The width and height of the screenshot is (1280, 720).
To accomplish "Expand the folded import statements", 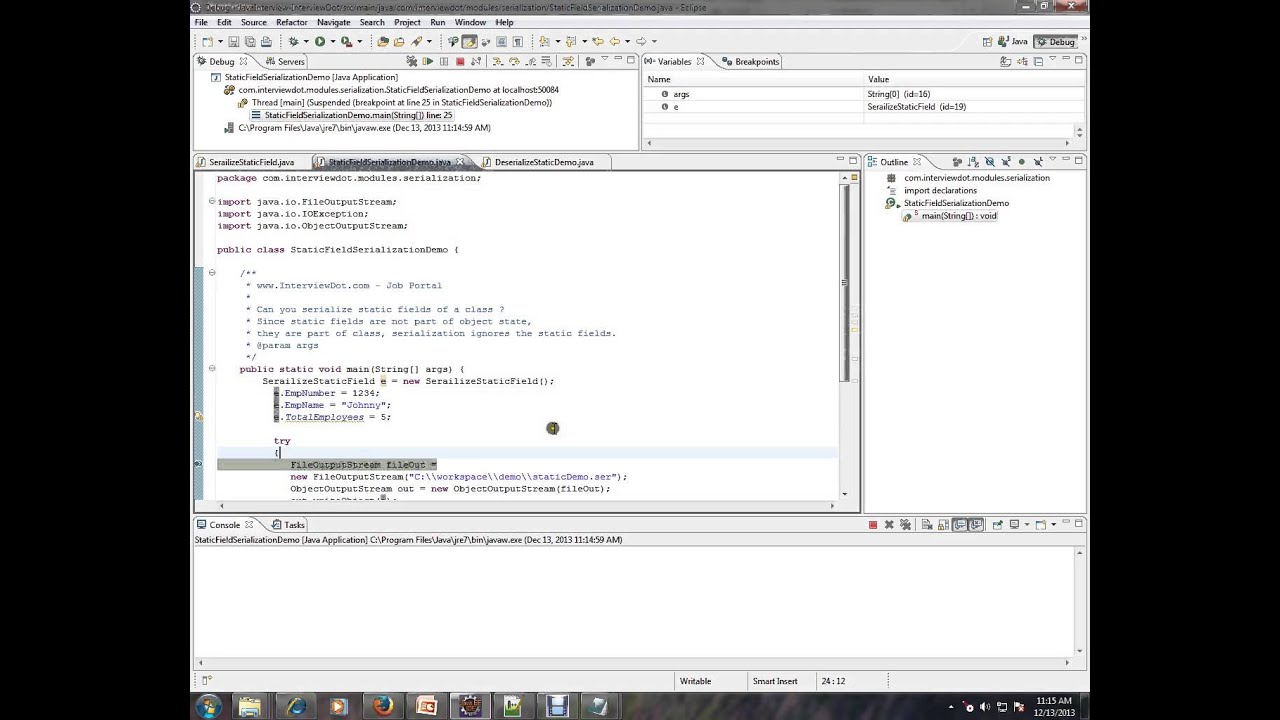I will coord(211,201).
